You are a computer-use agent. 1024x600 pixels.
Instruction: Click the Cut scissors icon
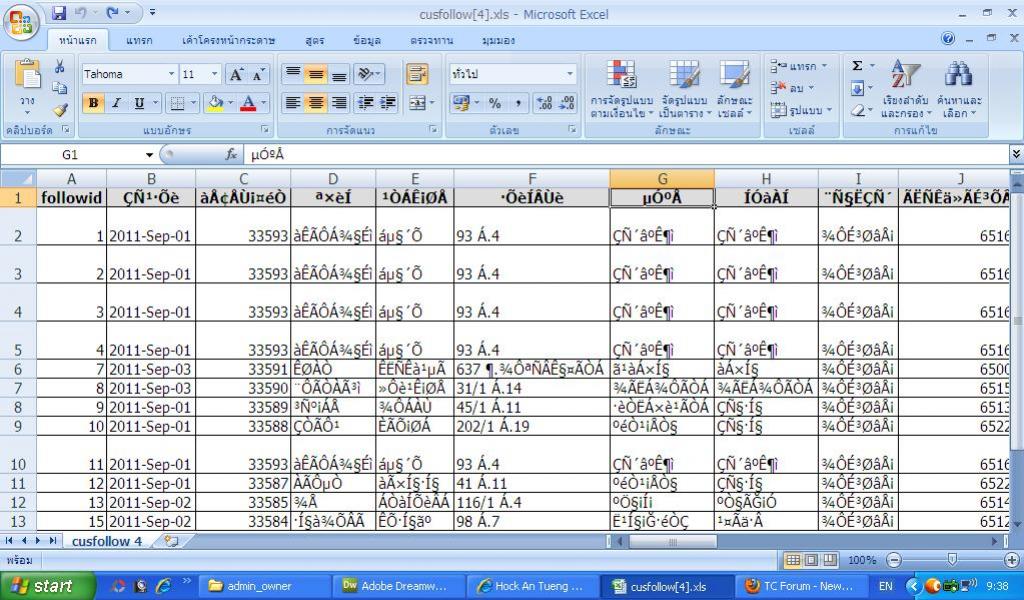(x=60, y=67)
